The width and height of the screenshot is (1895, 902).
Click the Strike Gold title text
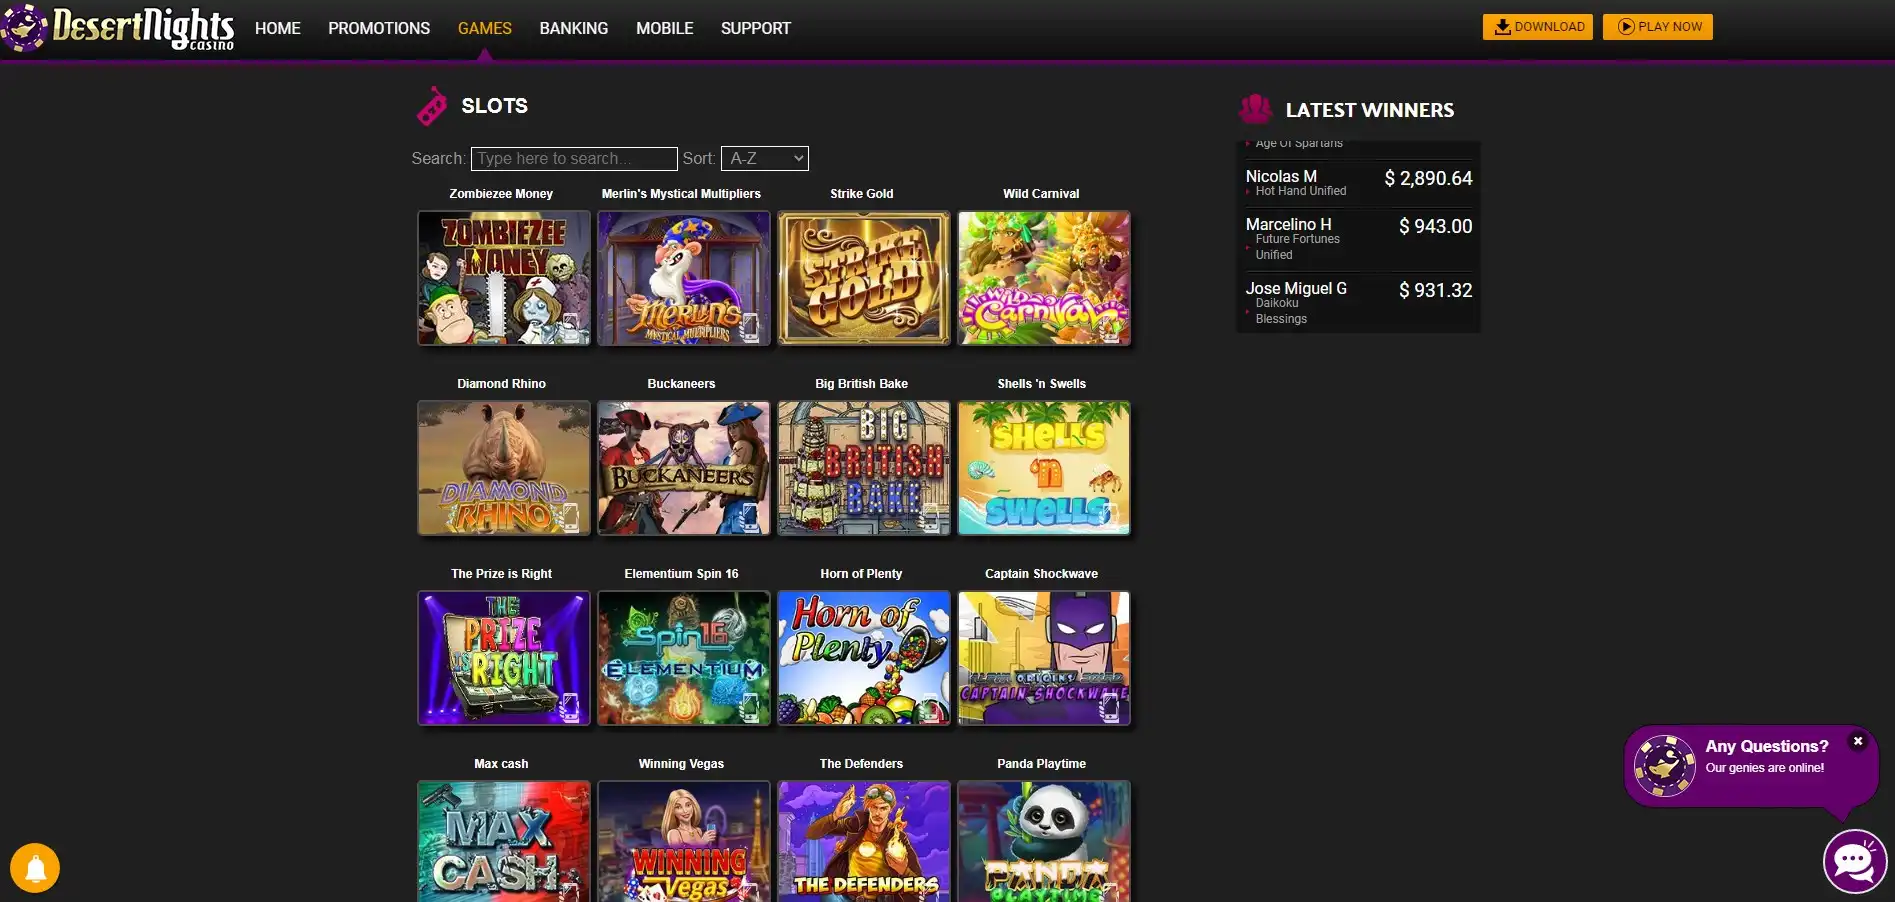click(861, 194)
